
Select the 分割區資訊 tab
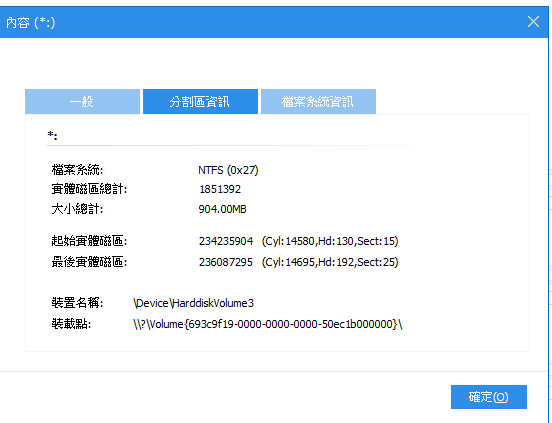coord(200,102)
